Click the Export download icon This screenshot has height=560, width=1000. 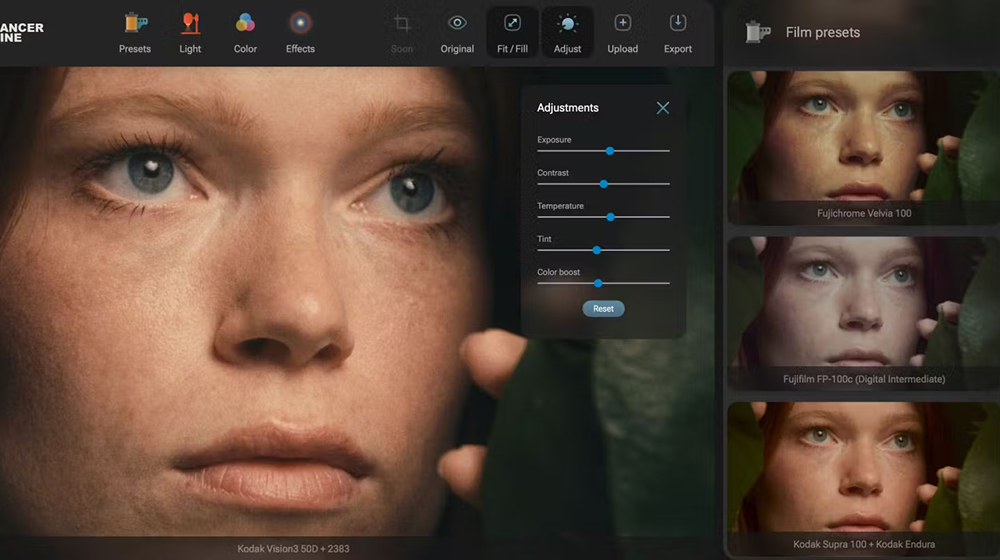(677, 23)
